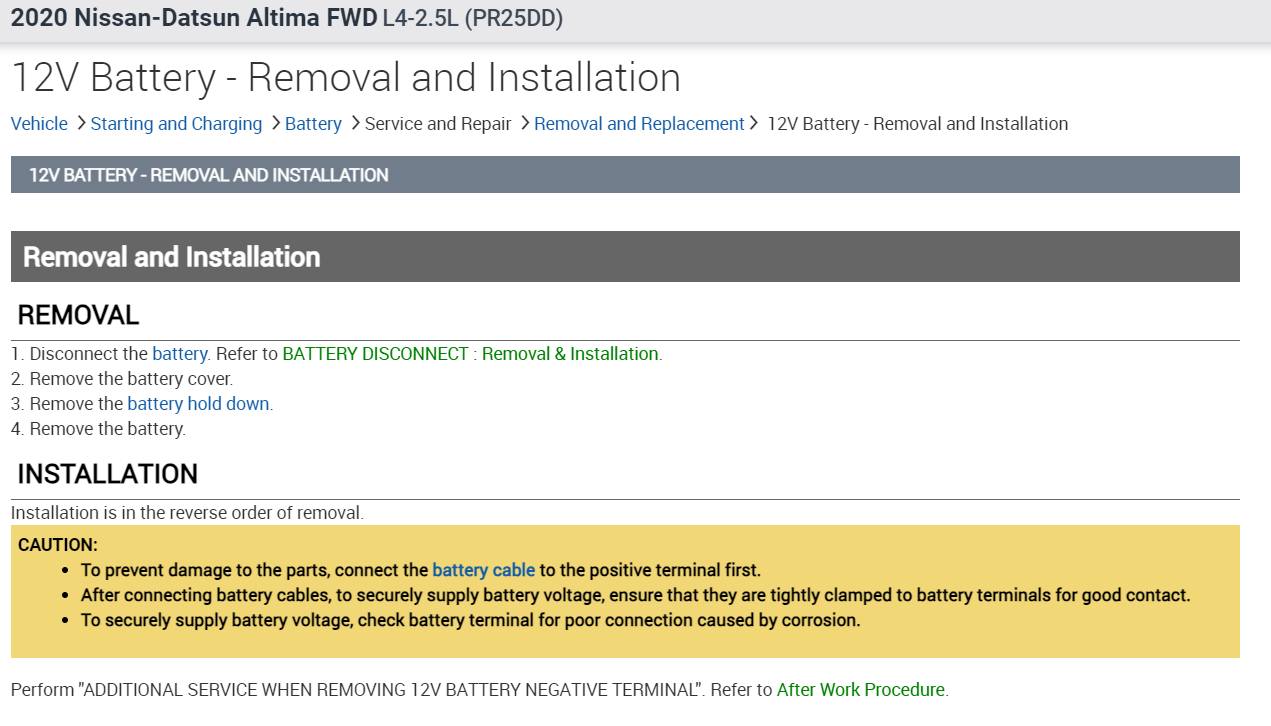Go to the Battery breadcrumb section
Image resolution: width=1271 pixels, height=726 pixels.
click(x=313, y=124)
